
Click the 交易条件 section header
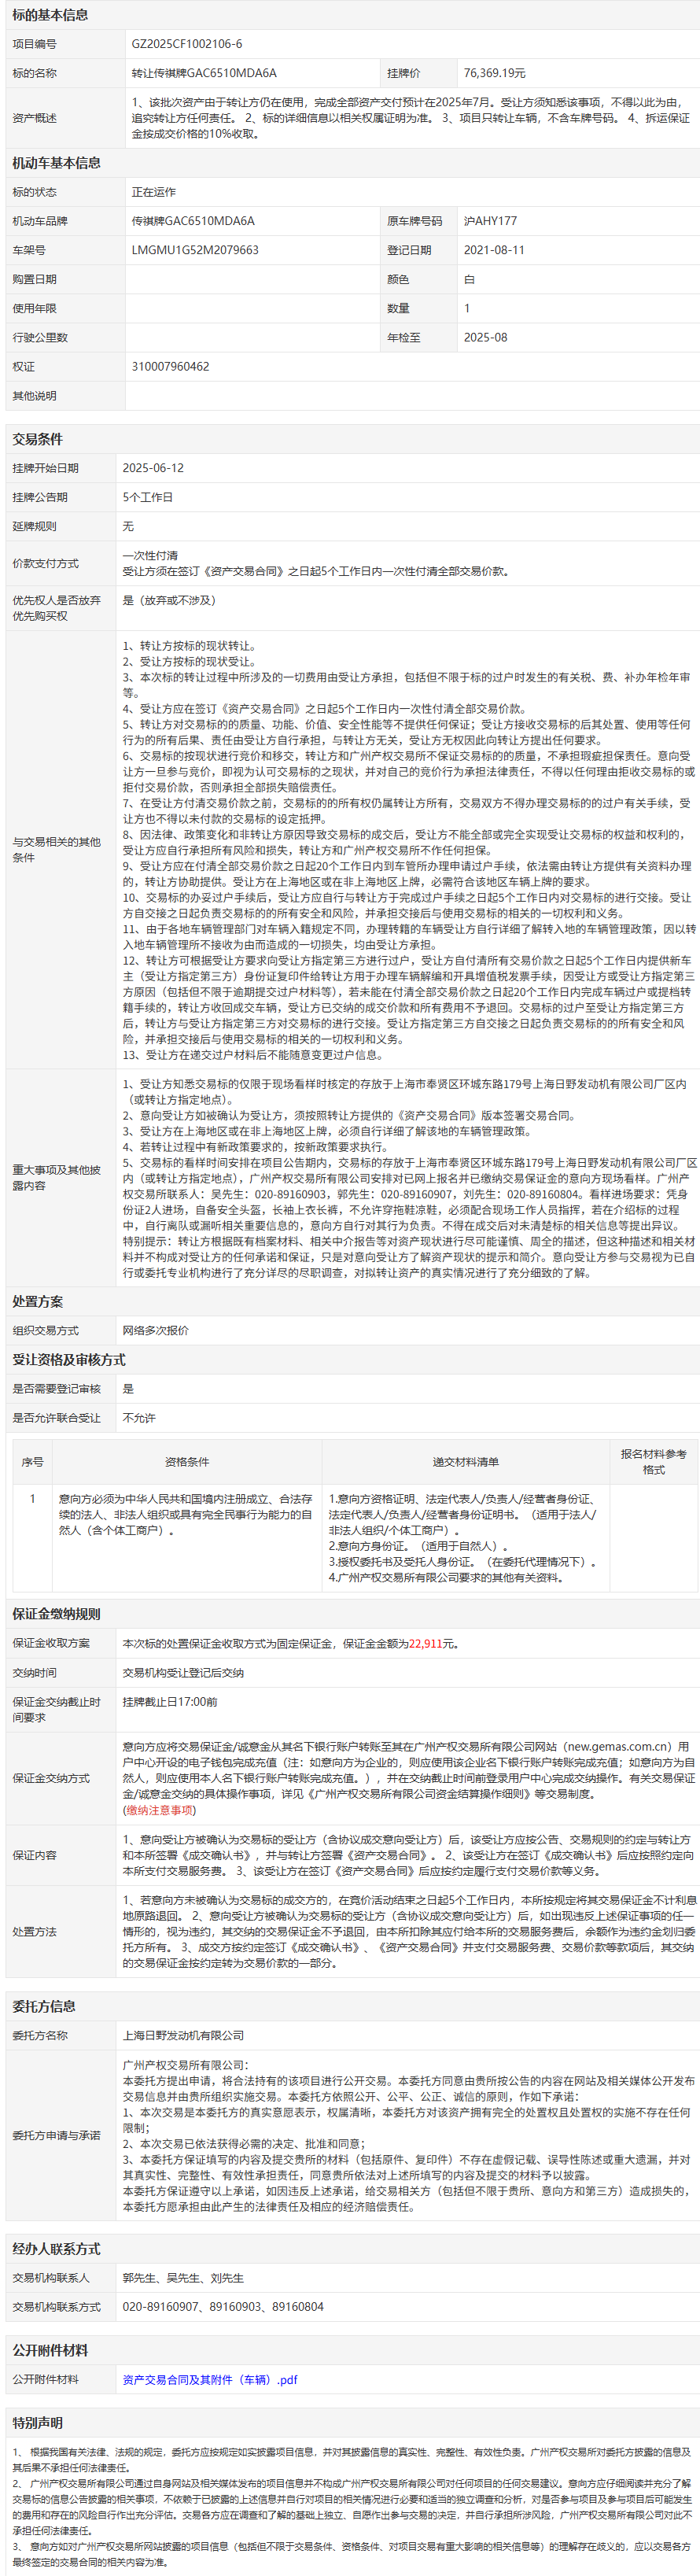(37, 439)
